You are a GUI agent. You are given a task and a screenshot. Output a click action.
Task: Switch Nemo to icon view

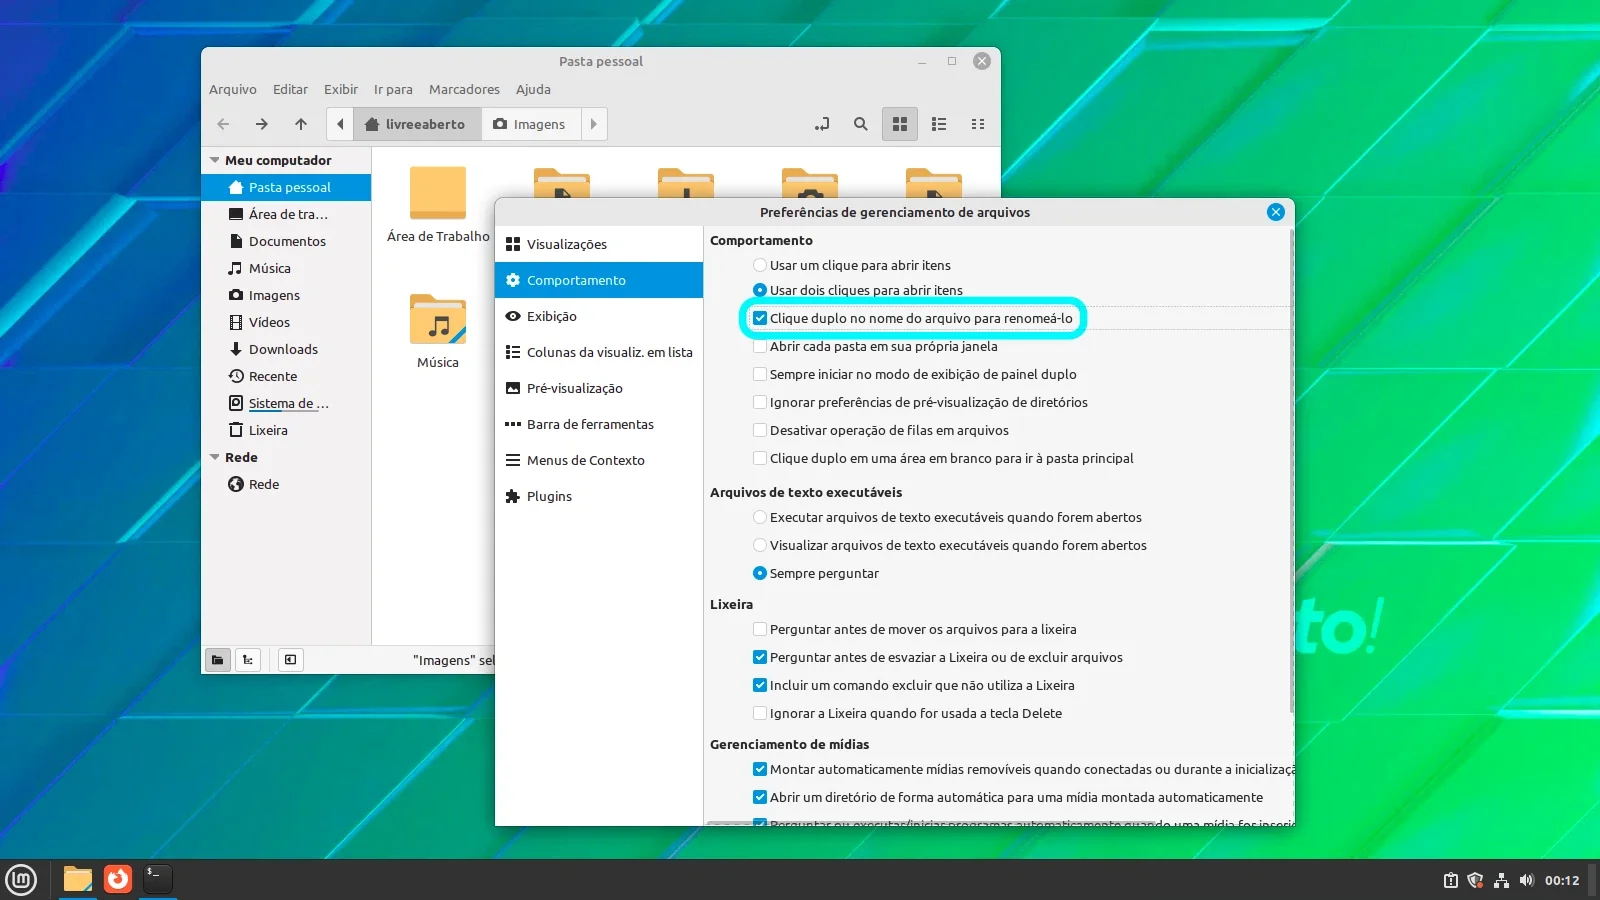(900, 124)
